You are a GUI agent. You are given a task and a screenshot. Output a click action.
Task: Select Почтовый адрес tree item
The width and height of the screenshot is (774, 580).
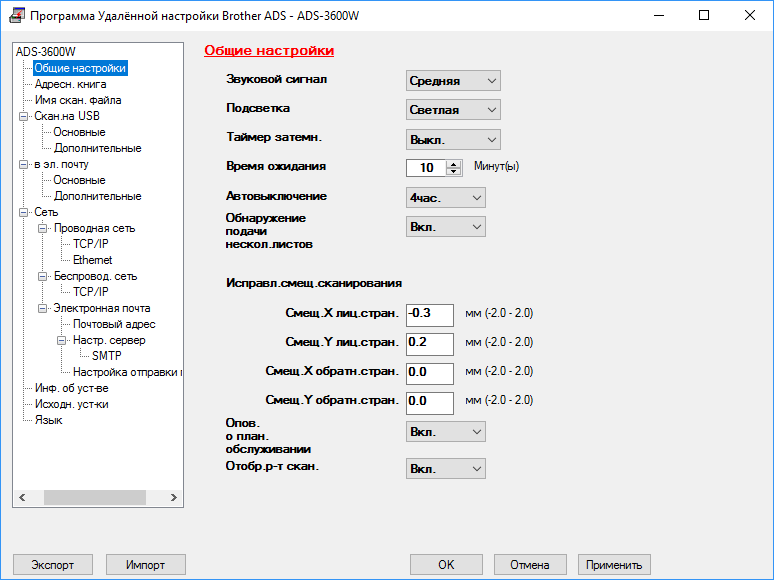pyautogui.click(x=114, y=324)
